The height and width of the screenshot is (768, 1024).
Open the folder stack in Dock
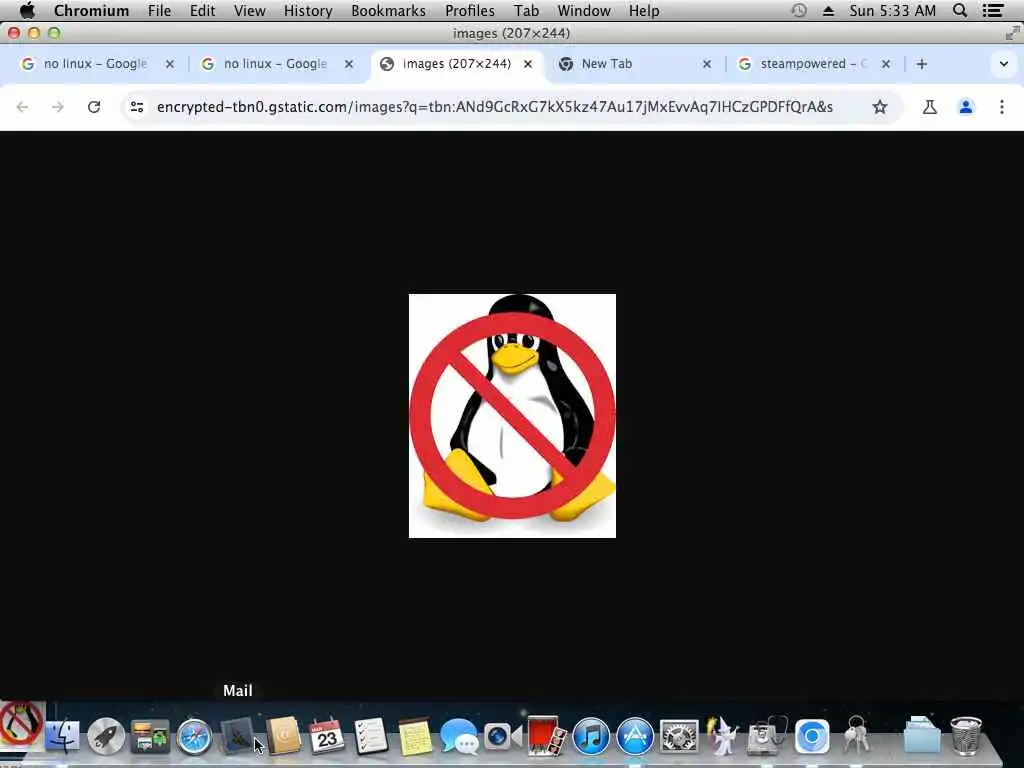[922, 737]
